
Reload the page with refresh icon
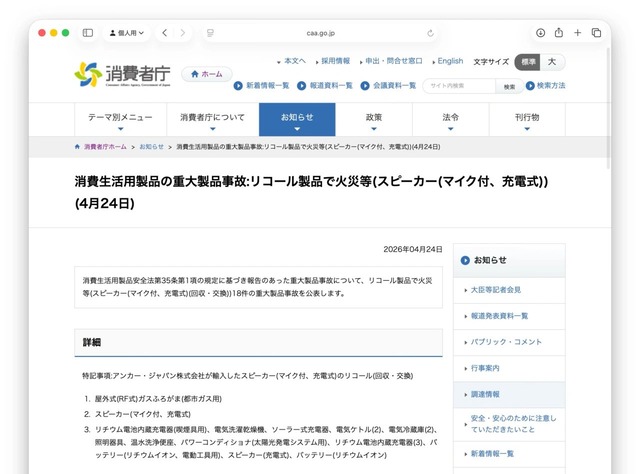coord(430,33)
